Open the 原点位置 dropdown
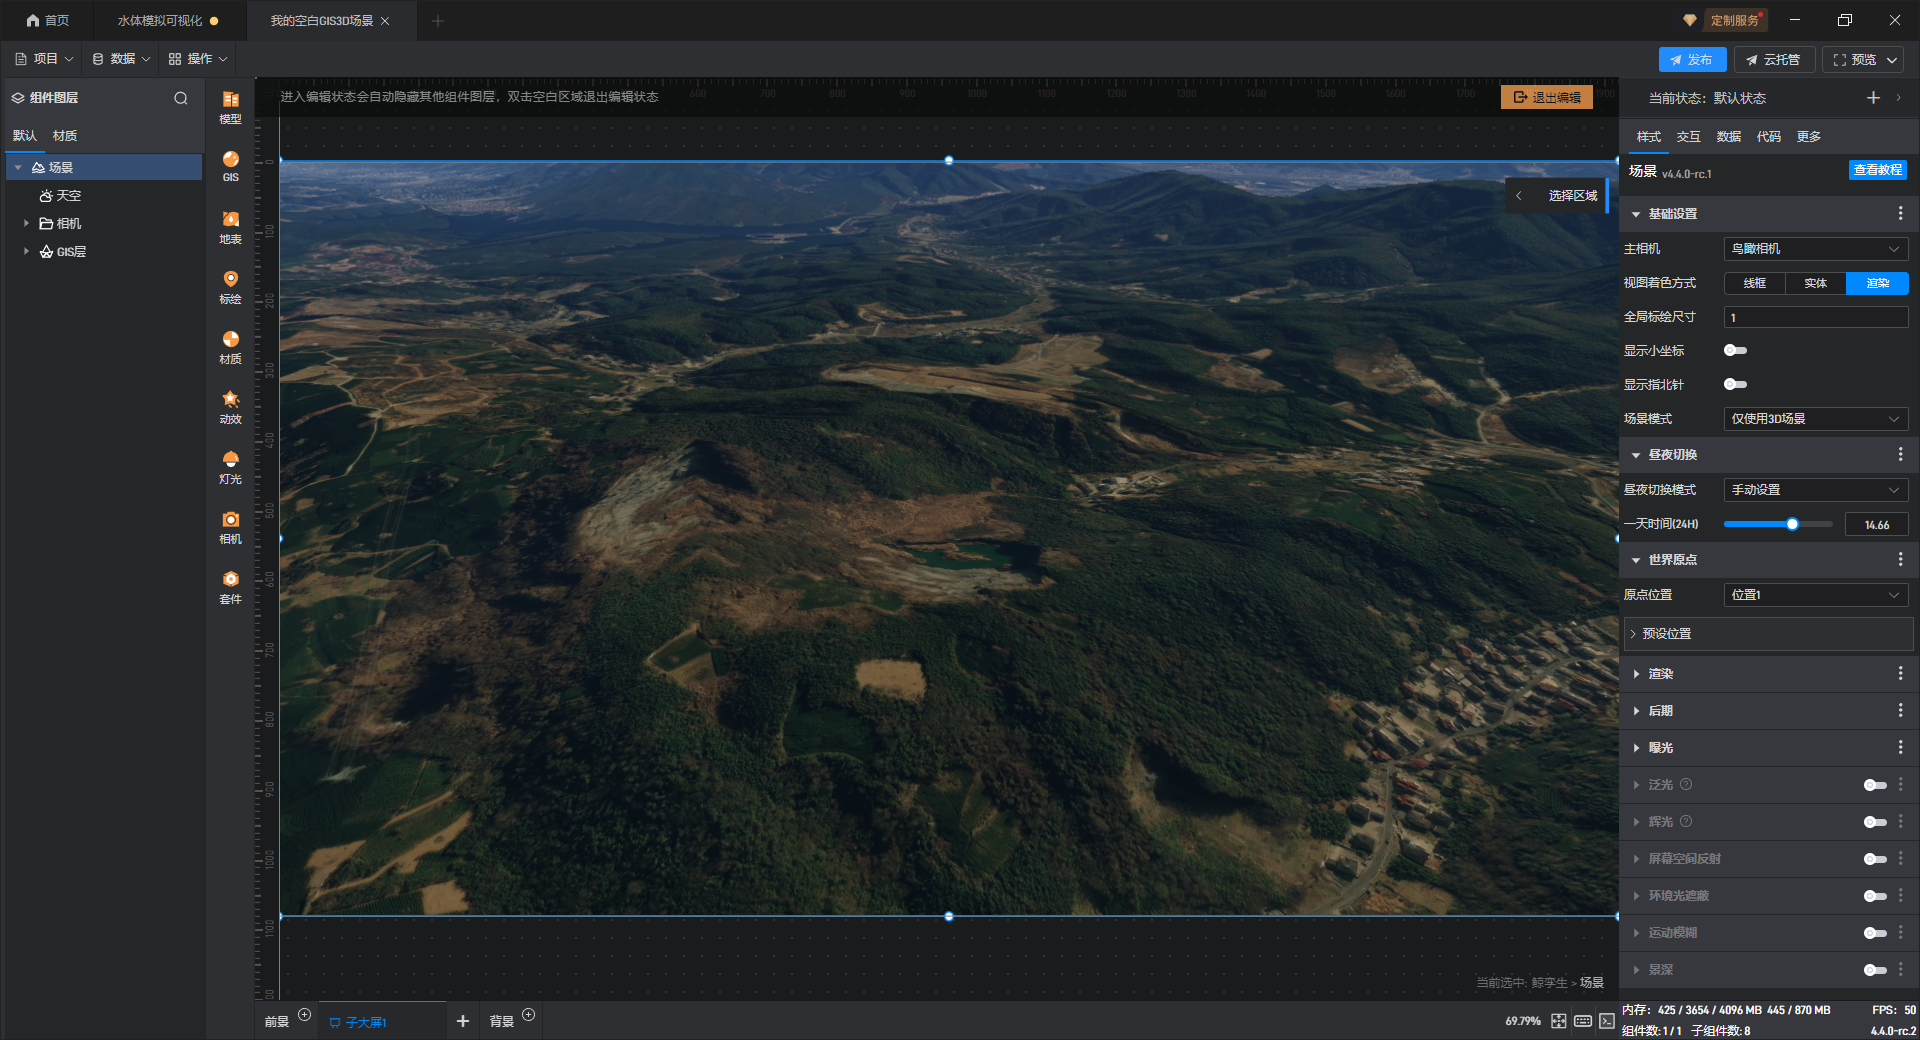Image resolution: width=1920 pixels, height=1040 pixels. (x=1816, y=595)
